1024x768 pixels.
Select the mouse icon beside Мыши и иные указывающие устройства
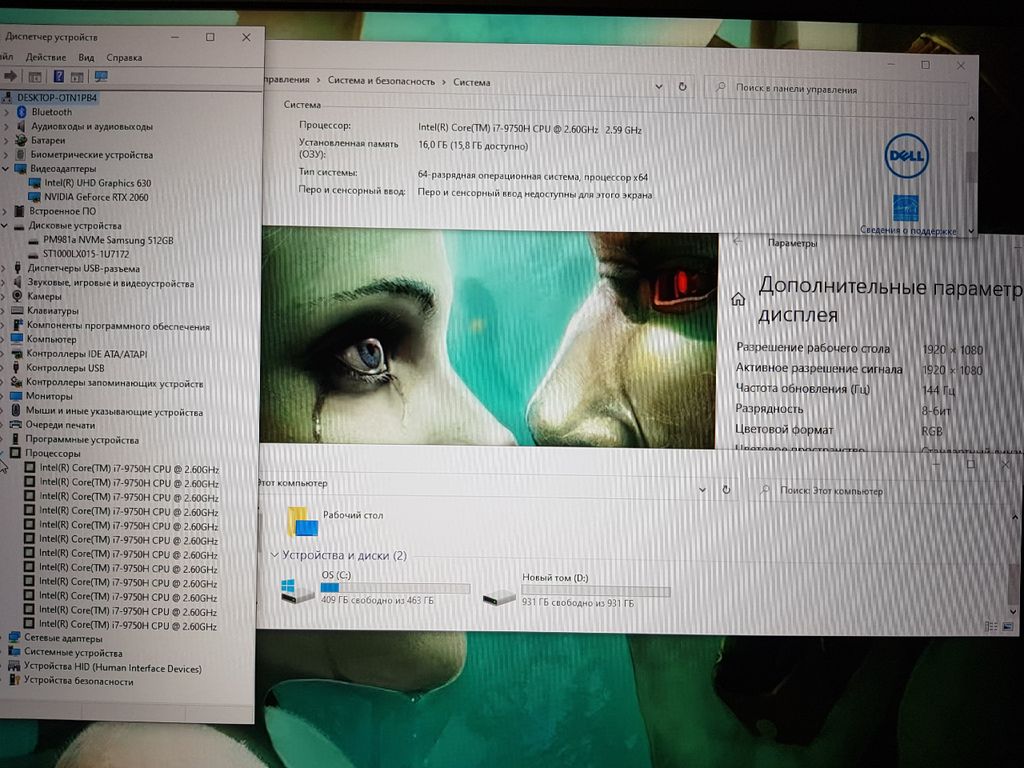pos(16,411)
